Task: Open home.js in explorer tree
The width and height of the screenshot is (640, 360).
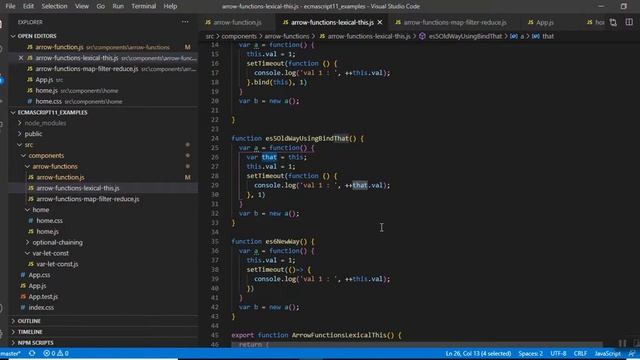Action: tap(47, 231)
